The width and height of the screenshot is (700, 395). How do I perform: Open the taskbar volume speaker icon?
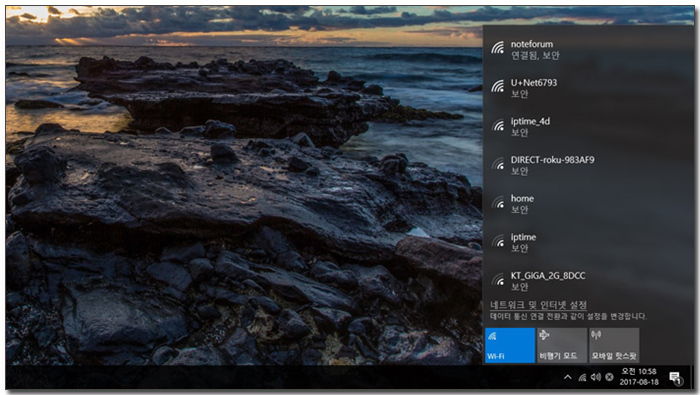596,377
